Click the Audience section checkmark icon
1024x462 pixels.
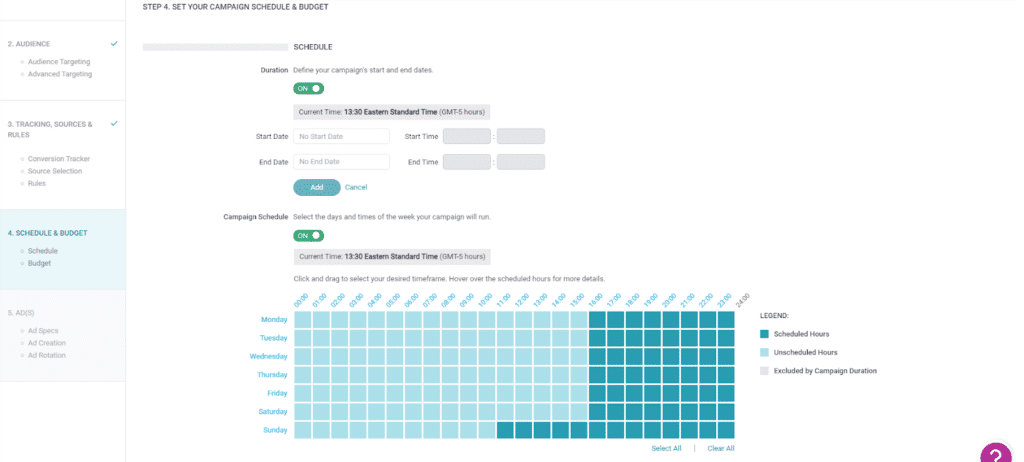(114, 44)
